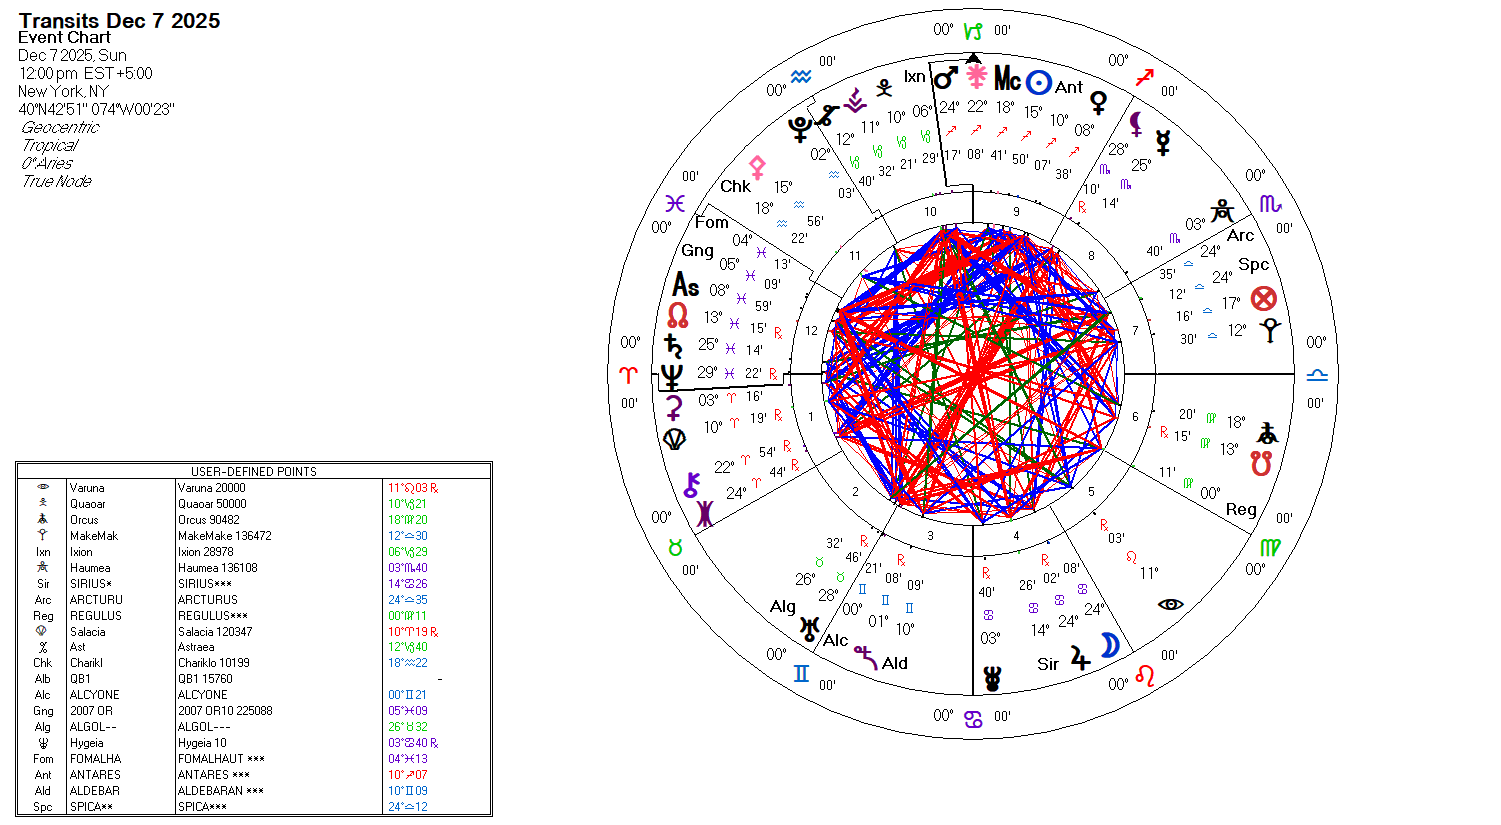Select the Quaoar row in points table

[x=254, y=504]
